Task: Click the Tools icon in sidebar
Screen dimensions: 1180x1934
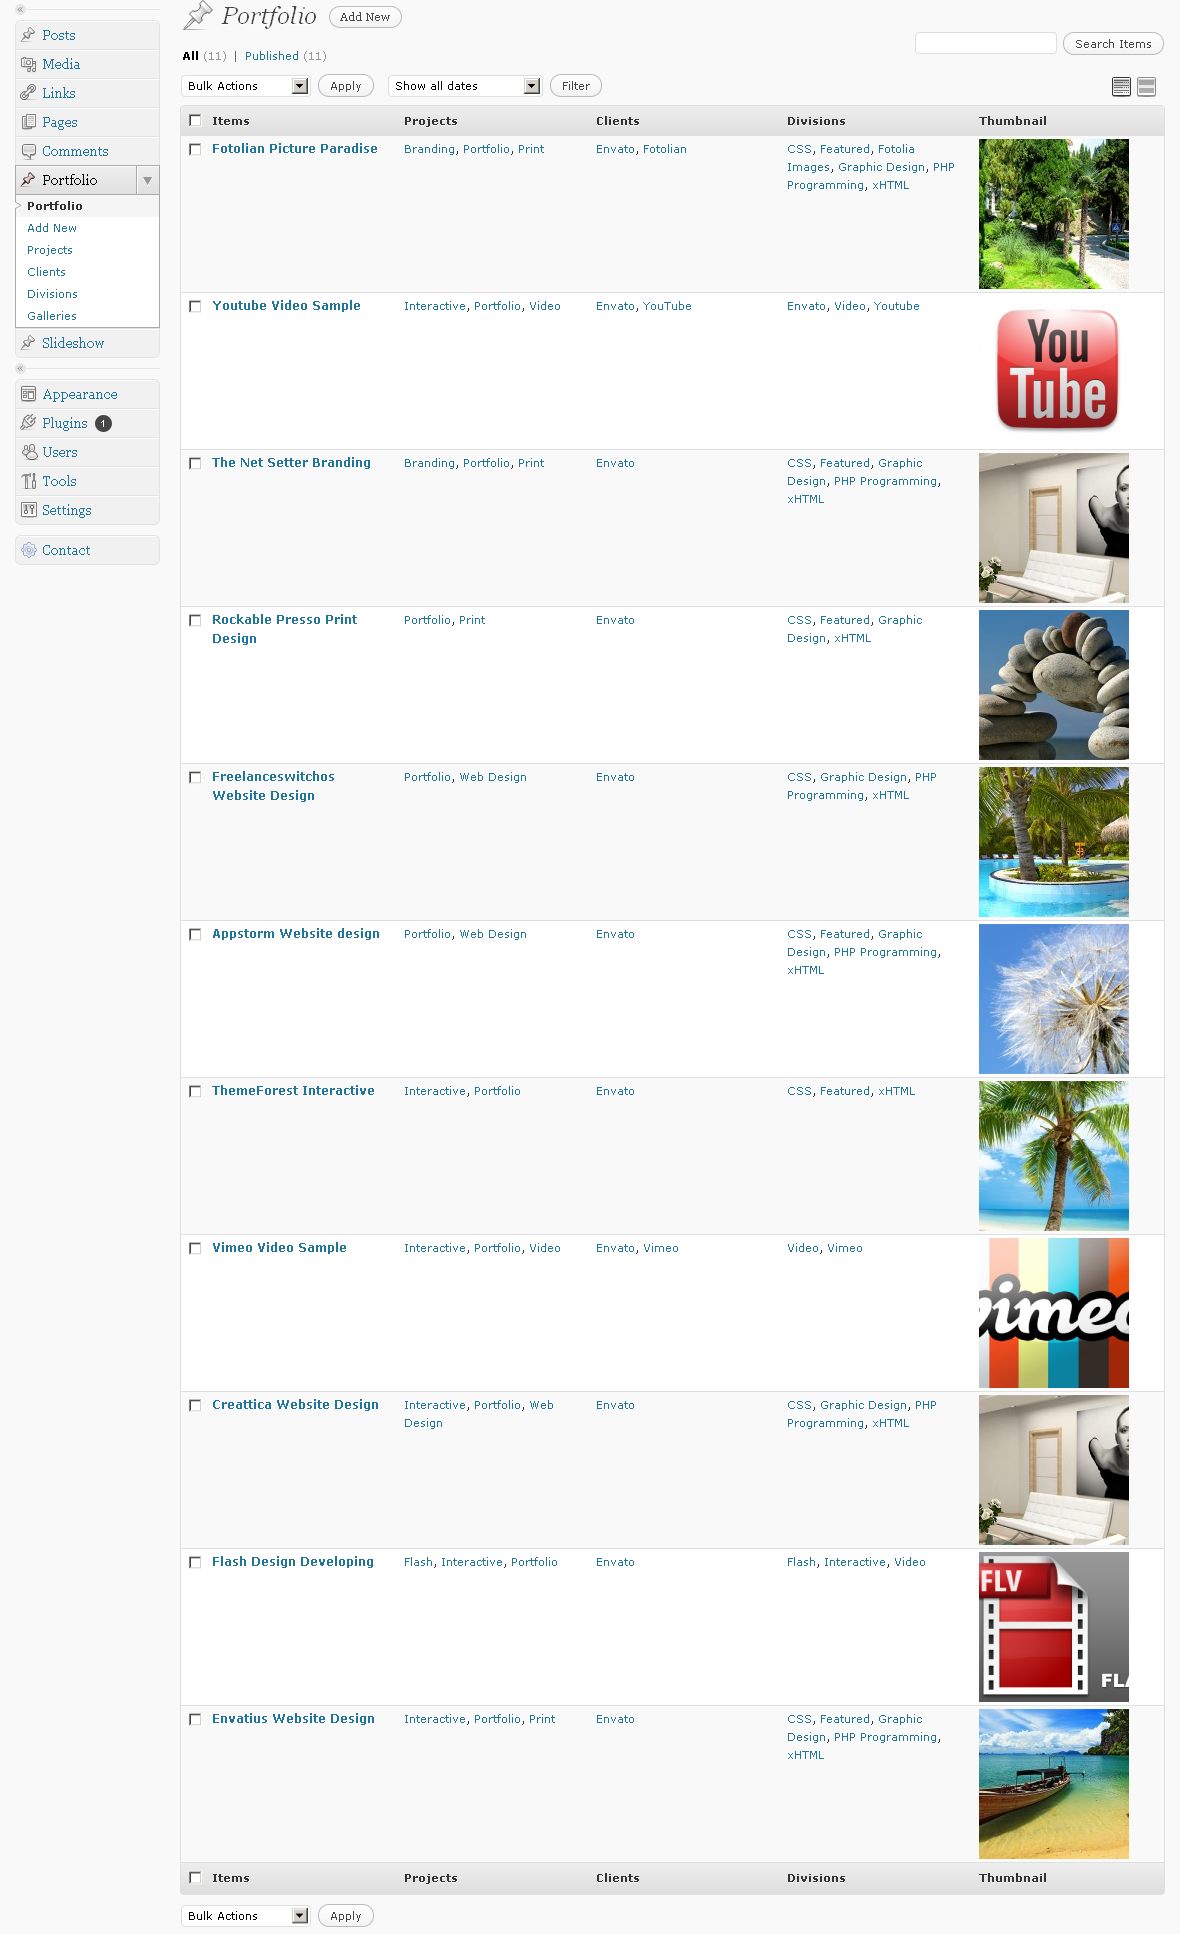Action: pos(29,481)
